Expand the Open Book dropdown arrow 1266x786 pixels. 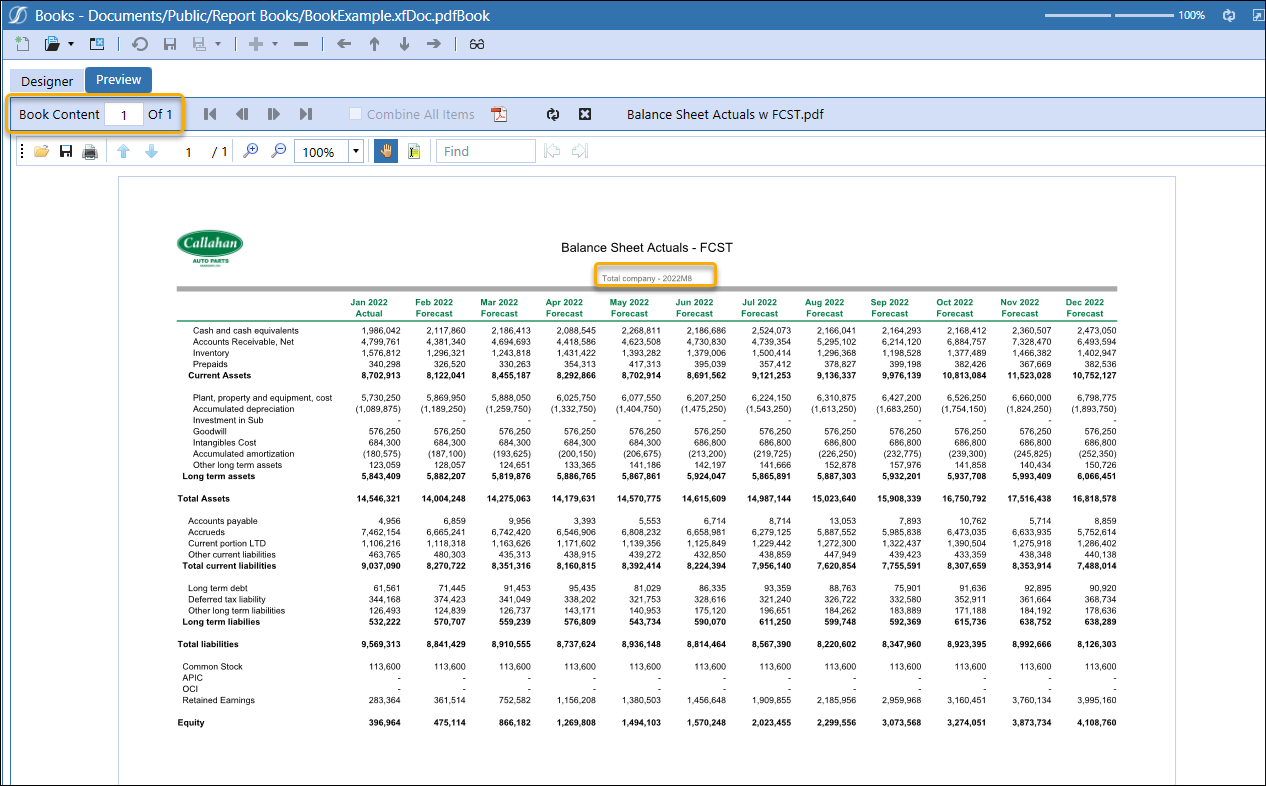tap(71, 45)
